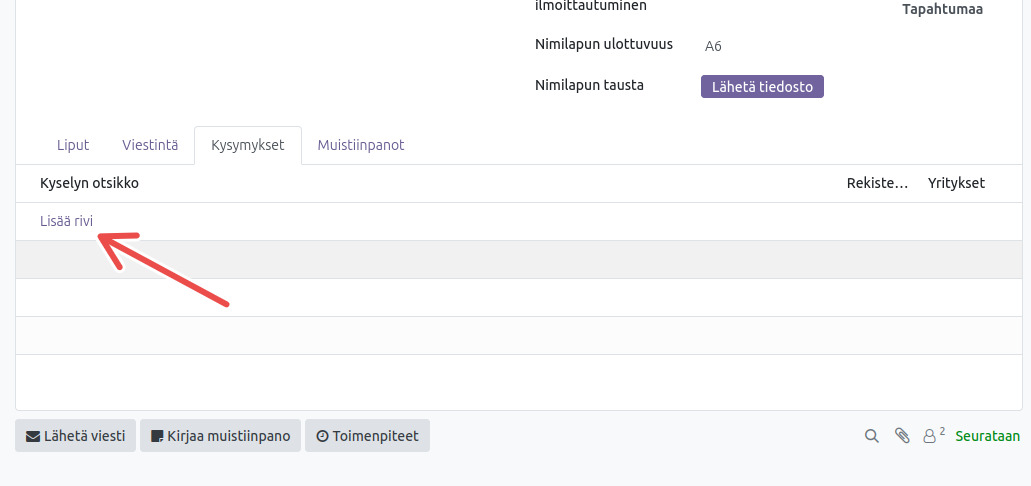Click the search magnifier icon in chatter

[x=871, y=436]
